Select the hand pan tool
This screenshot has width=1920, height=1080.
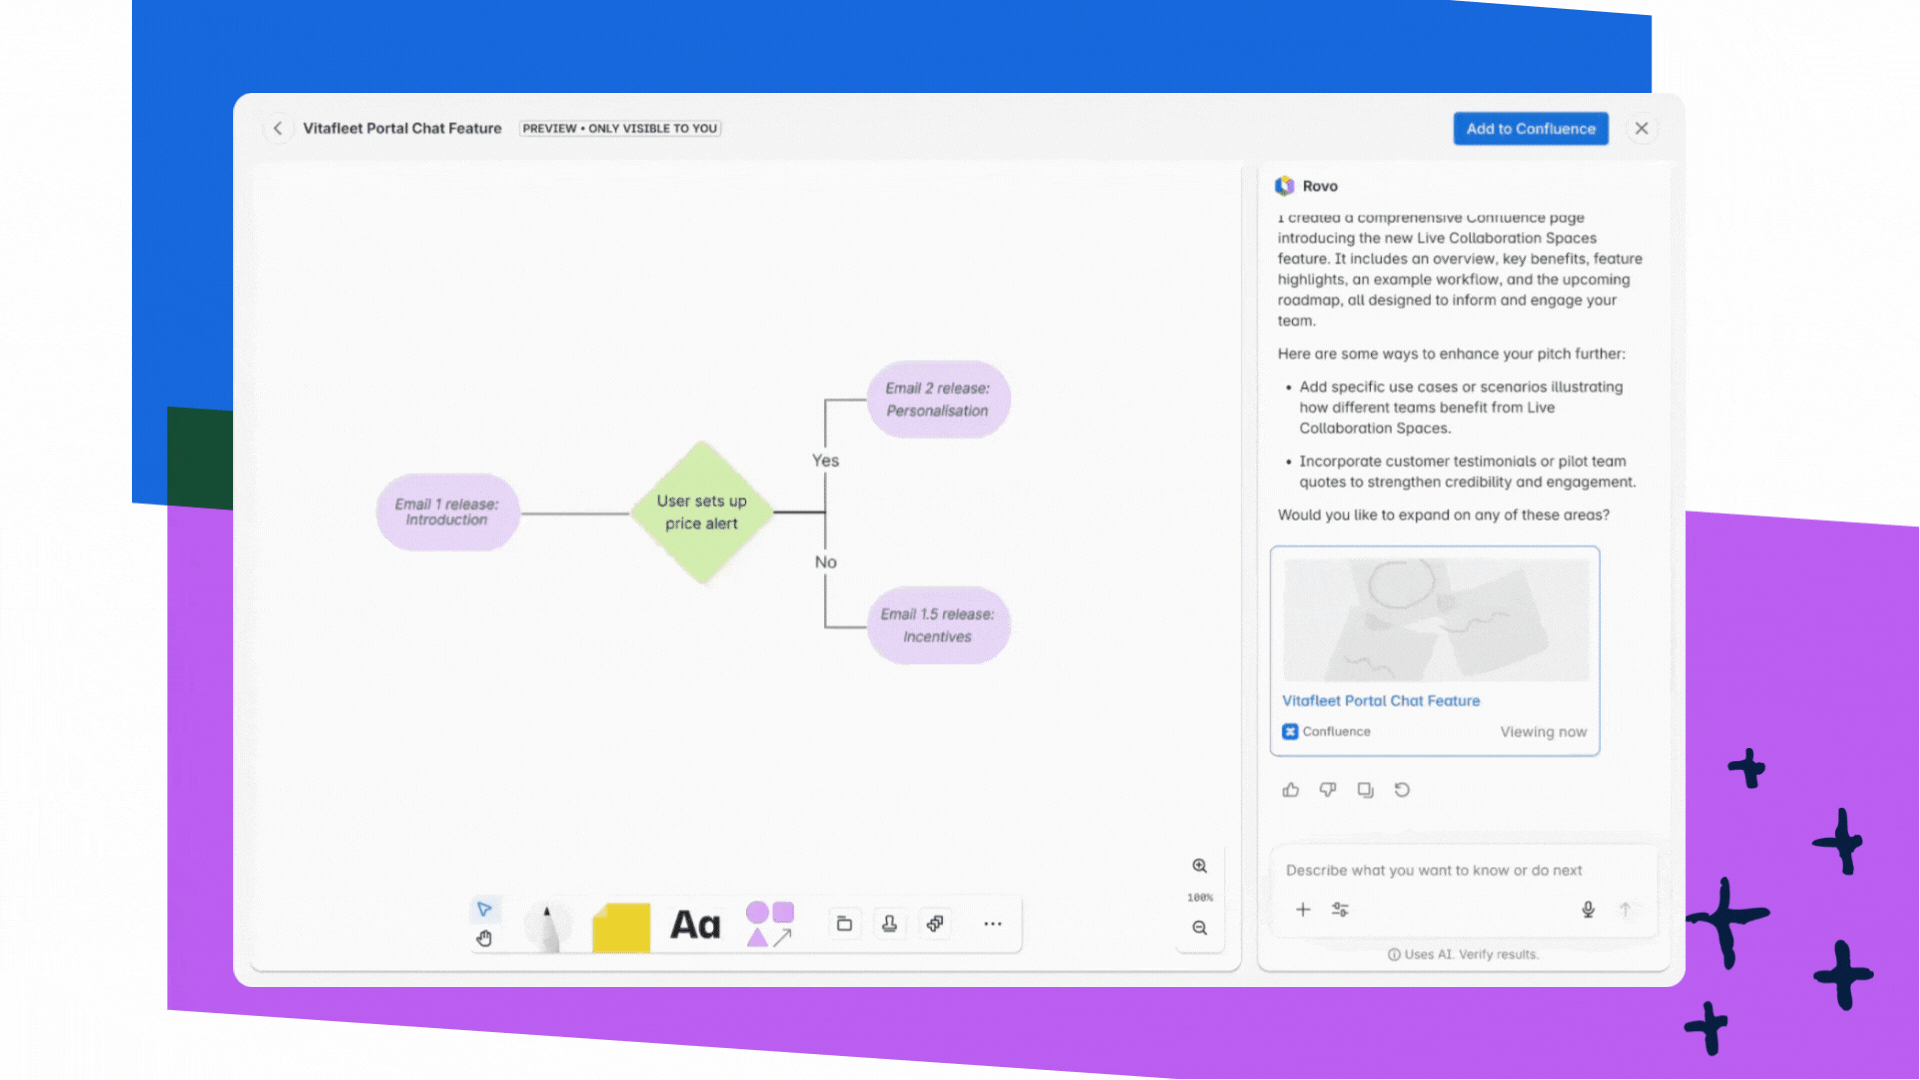point(484,938)
